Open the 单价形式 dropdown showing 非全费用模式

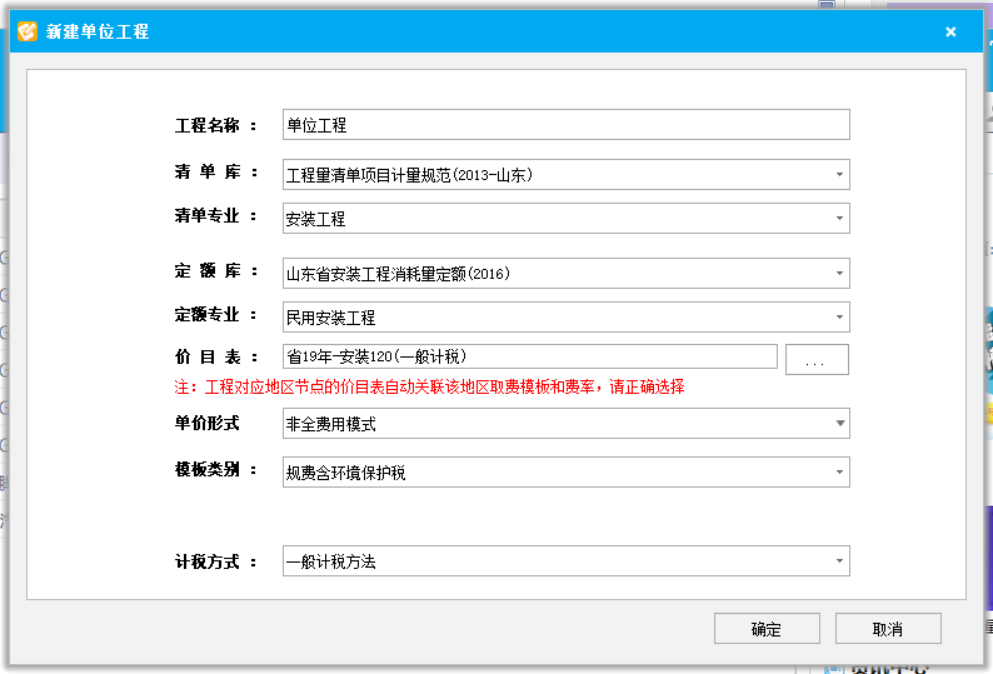840,423
